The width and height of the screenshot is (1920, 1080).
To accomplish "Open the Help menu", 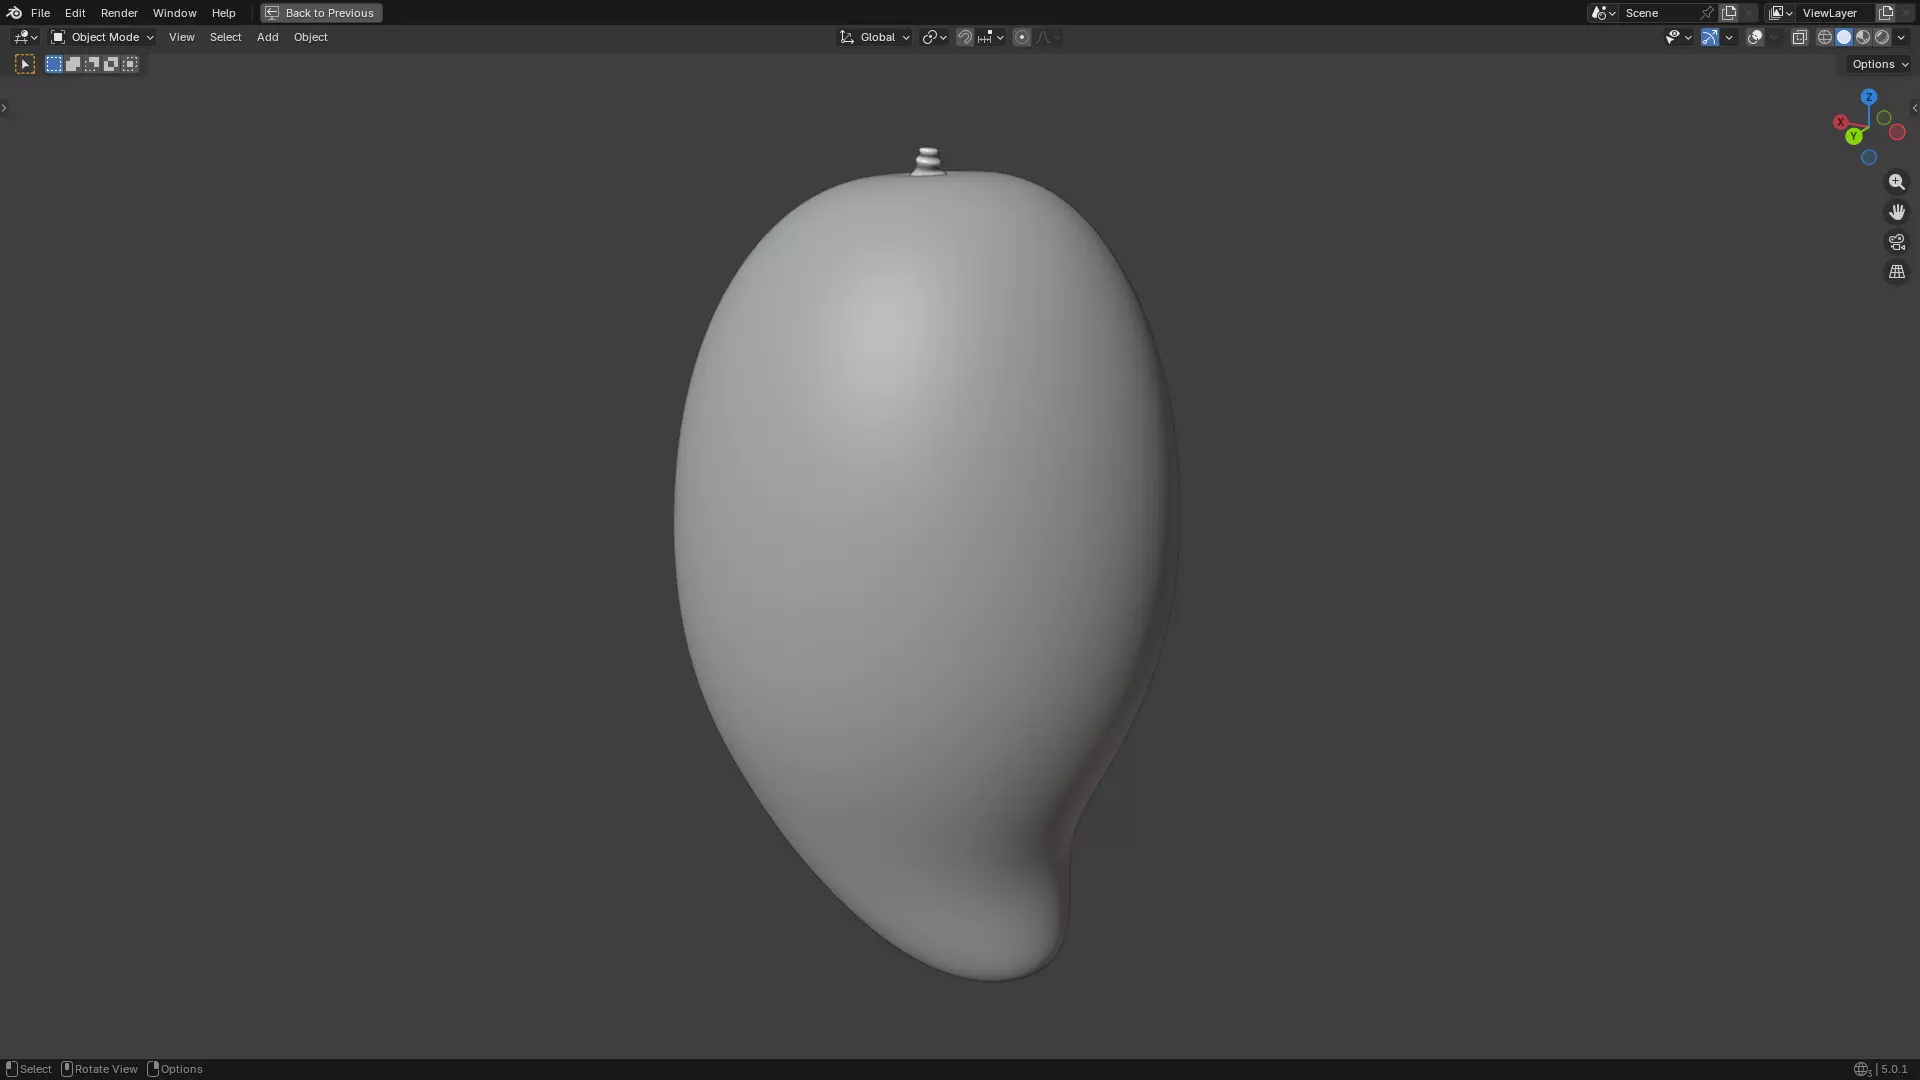I will click(223, 13).
